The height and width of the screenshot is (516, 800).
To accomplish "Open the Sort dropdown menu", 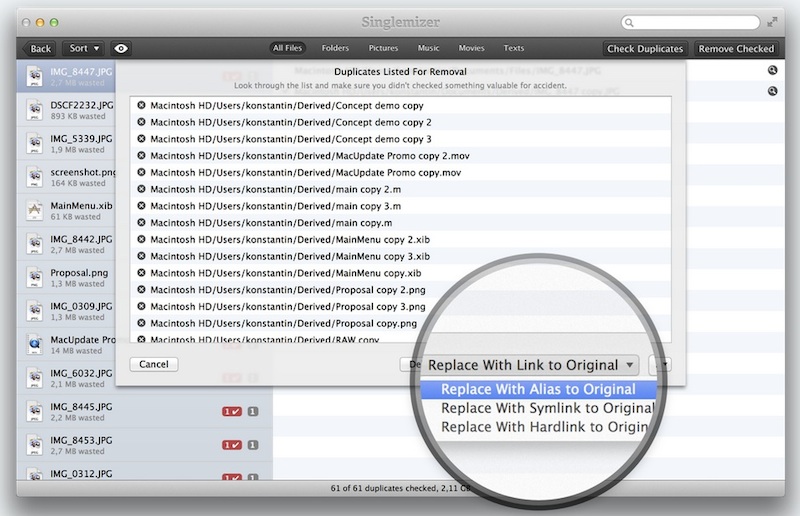I will [x=84, y=48].
